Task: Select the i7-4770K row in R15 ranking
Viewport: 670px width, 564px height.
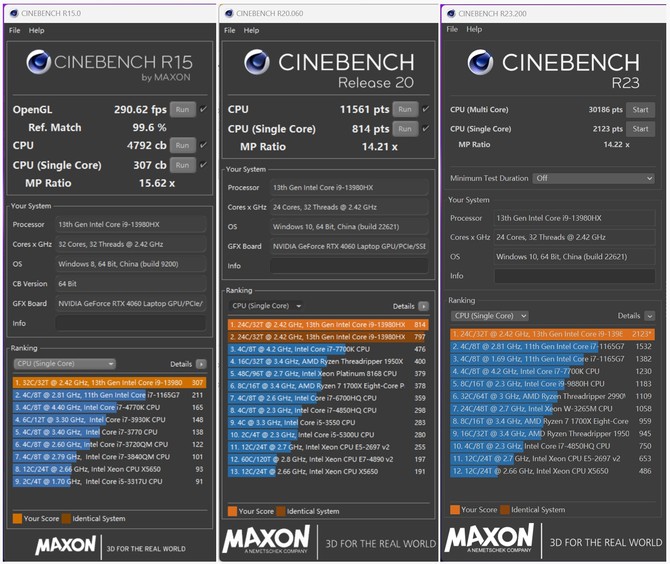Action: [109, 408]
